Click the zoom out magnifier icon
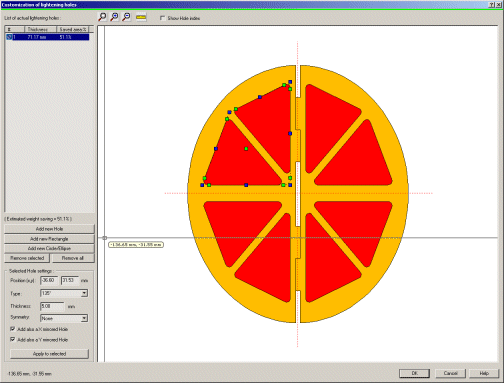Screen dimensions: 504x383 tap(126, 17)
